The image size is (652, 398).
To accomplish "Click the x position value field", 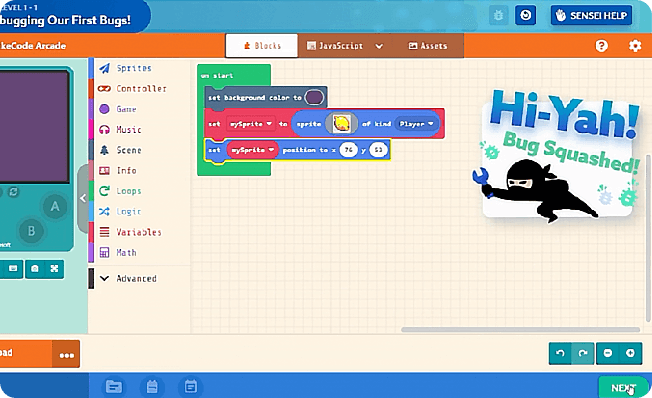I will click(x=348, y=150).
